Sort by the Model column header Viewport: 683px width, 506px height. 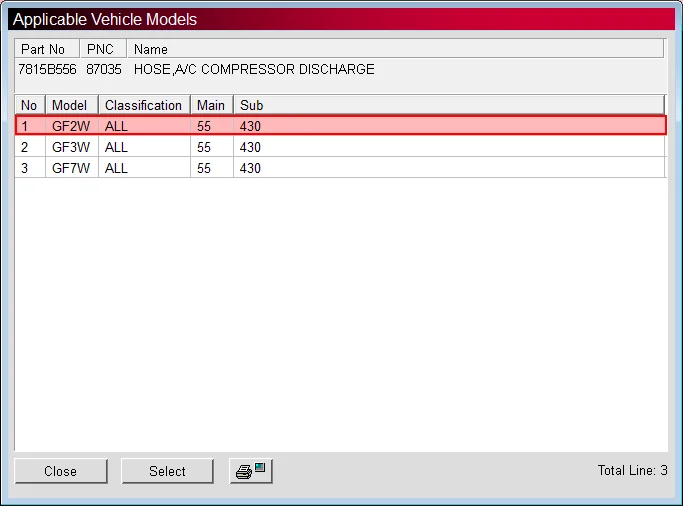[x=72, y=105]
